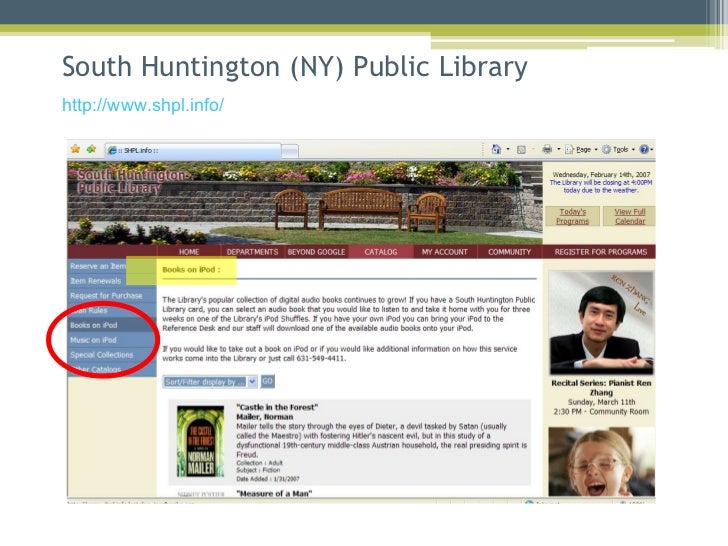Select Loan Rules in sidebar
Screen dimensions: 728x546
tap(112, 311)
